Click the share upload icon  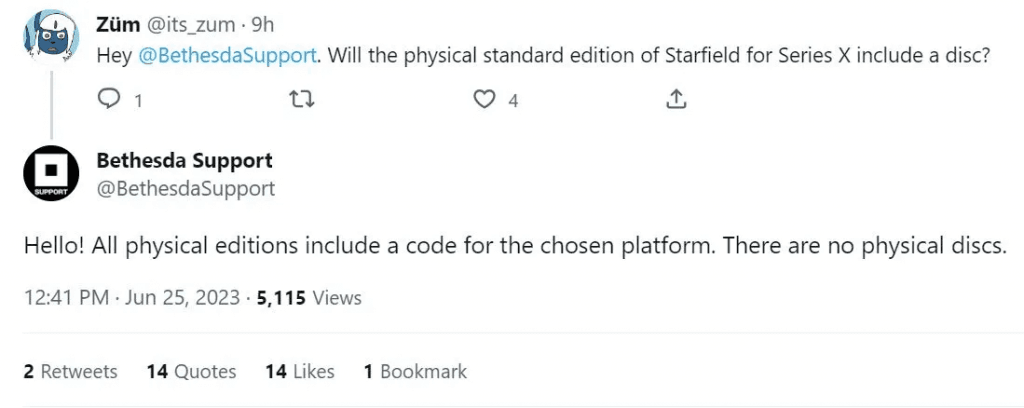tap(675, 99)
